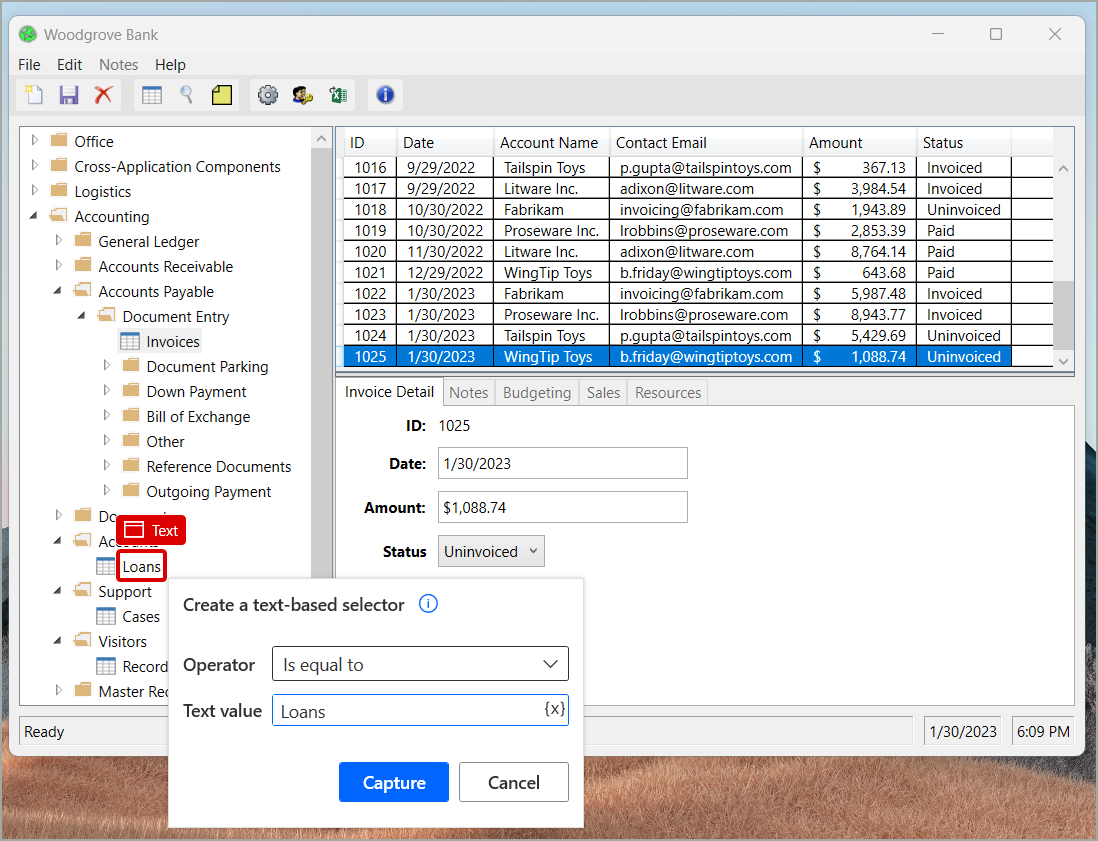Save changes with the Save toolbar icon
Screen dimensions: 1098x841
[68, 94]
